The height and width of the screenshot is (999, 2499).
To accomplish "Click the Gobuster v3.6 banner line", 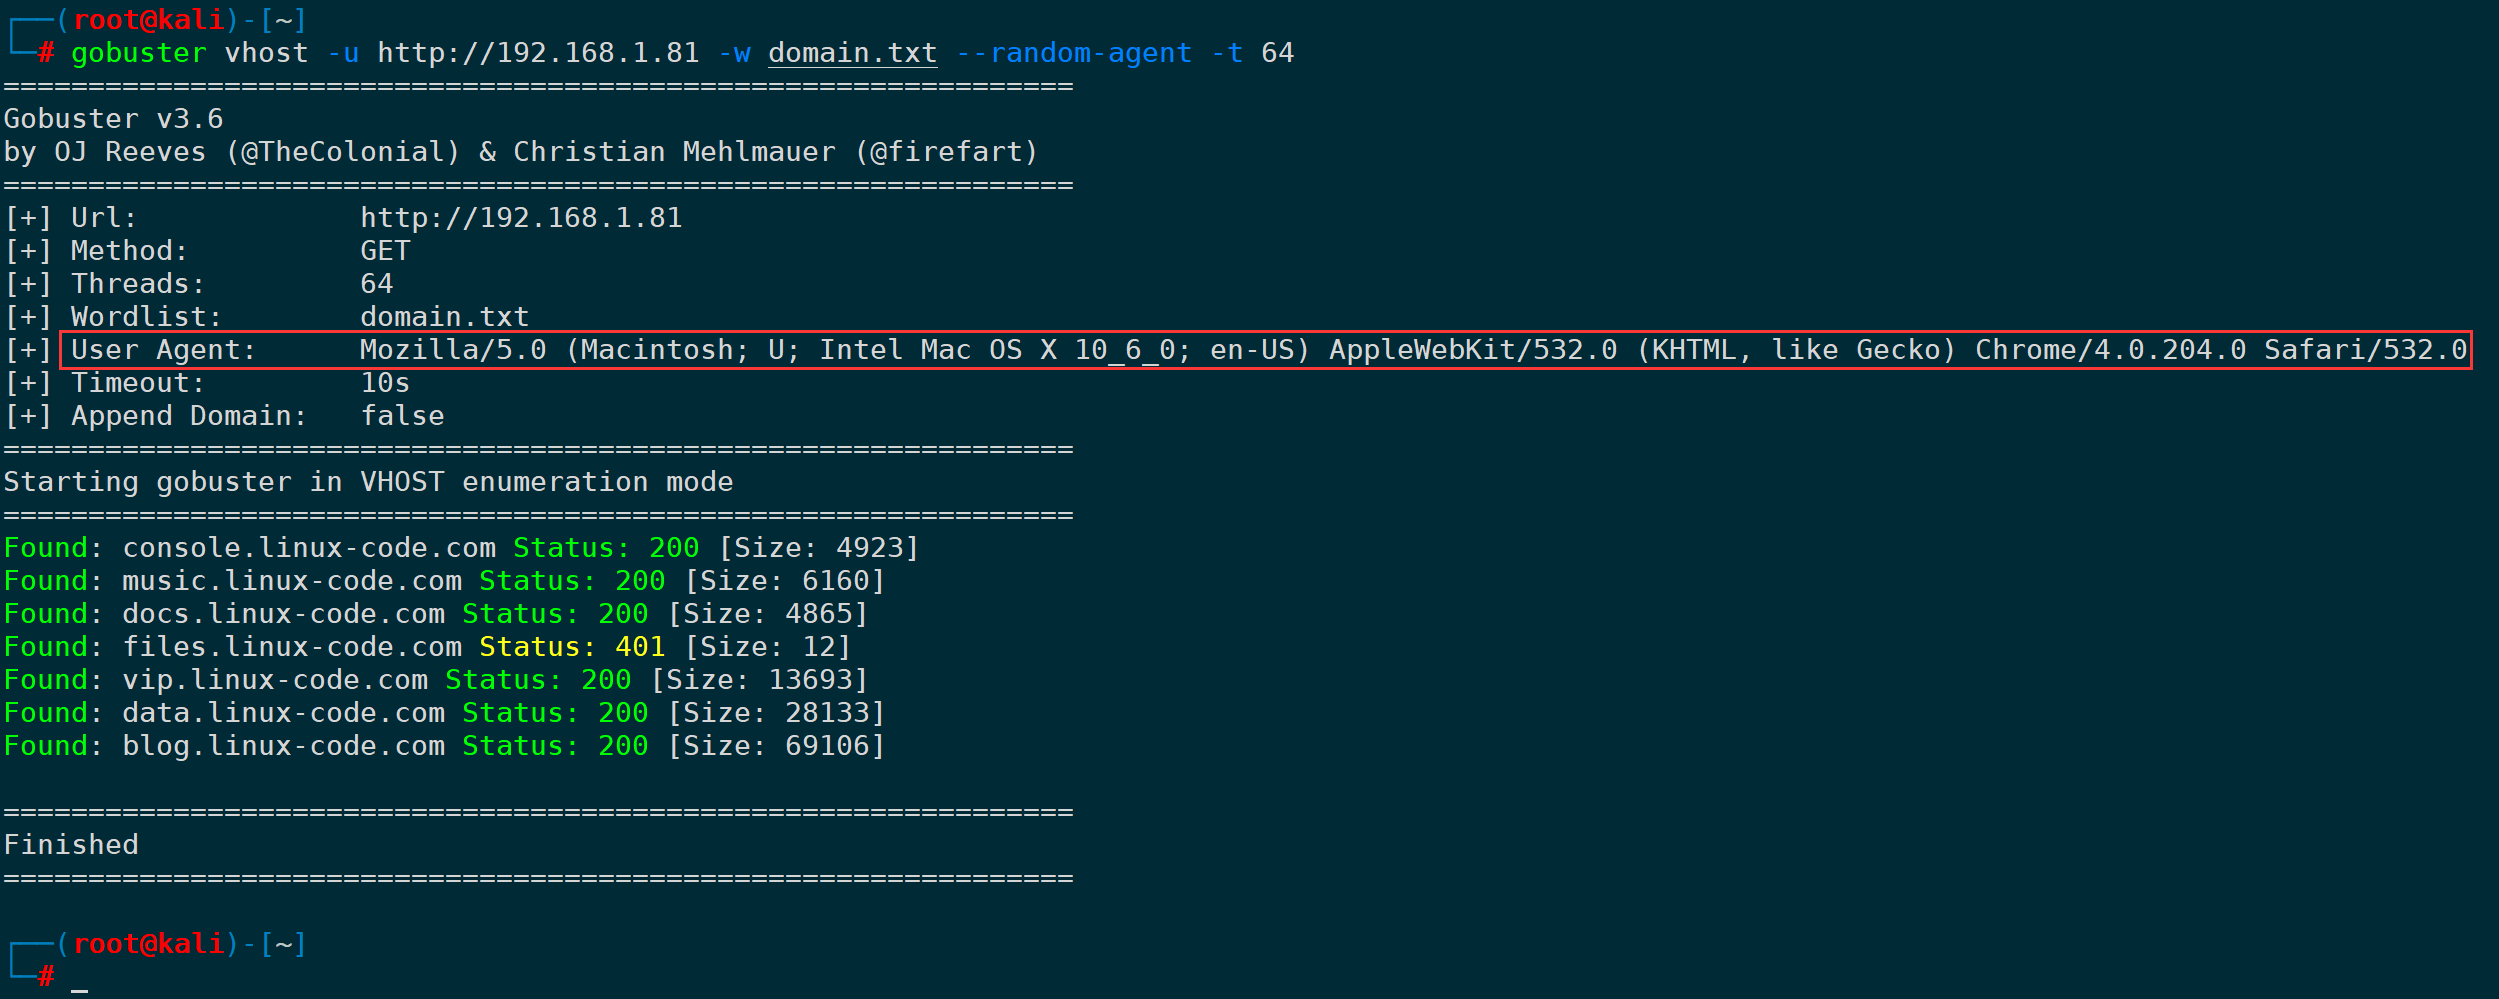I will [x=114, y=119].
